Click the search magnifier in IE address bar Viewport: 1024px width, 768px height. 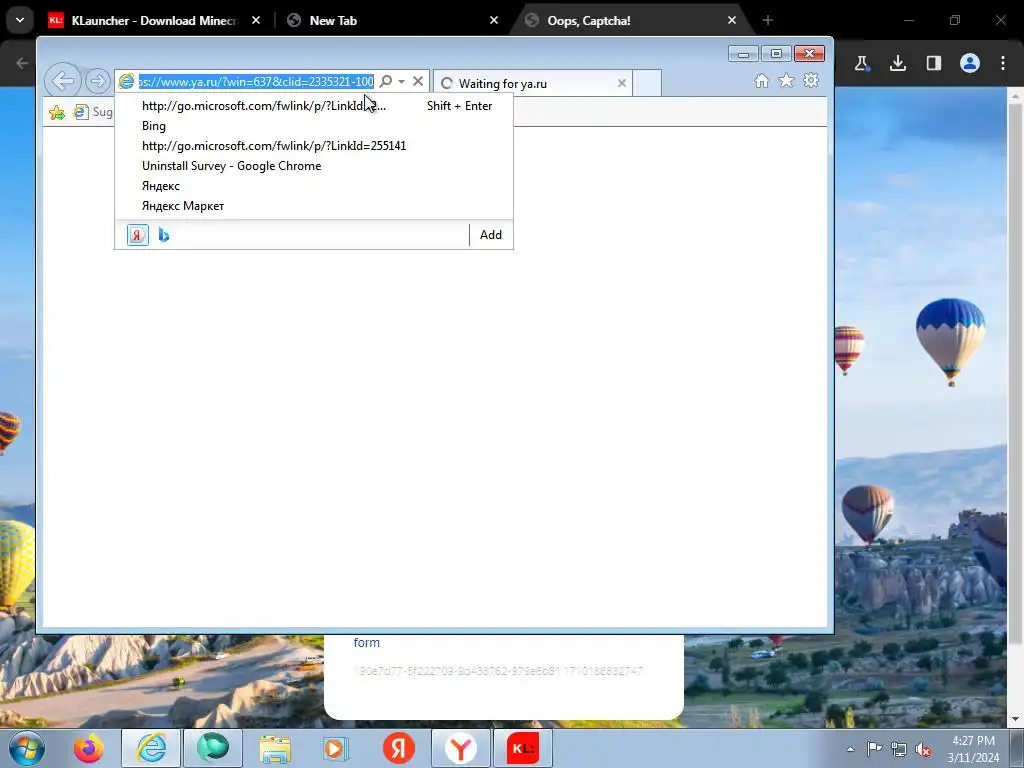(x=386, y=81)
